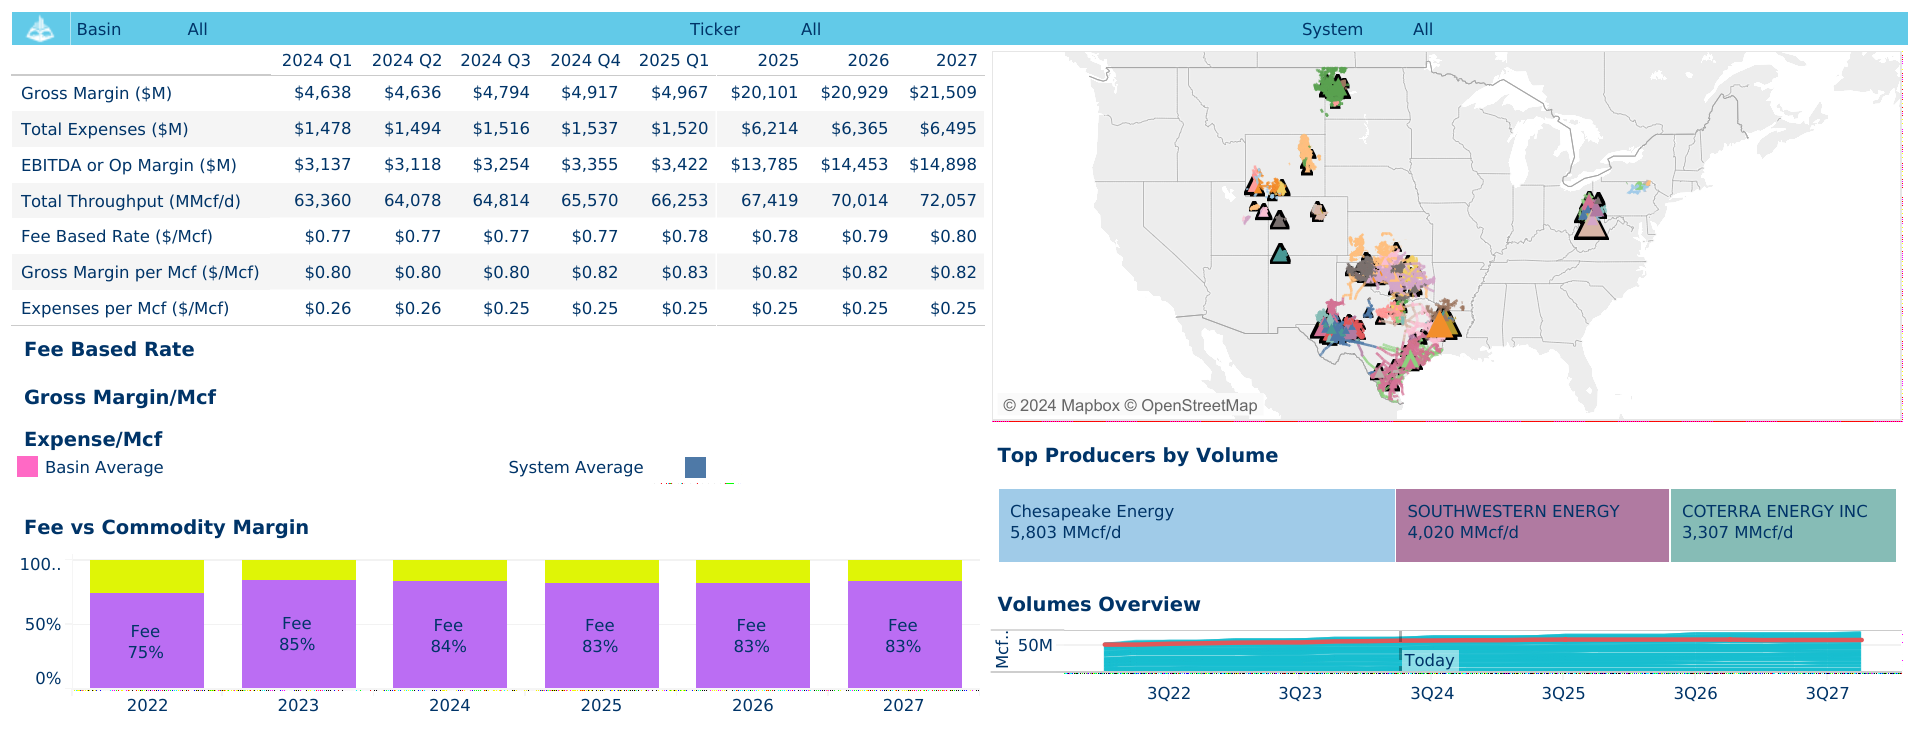Click the Total Expenses ($M) row label
Screen dimensions: 1920x737
[x=104, y=129]
